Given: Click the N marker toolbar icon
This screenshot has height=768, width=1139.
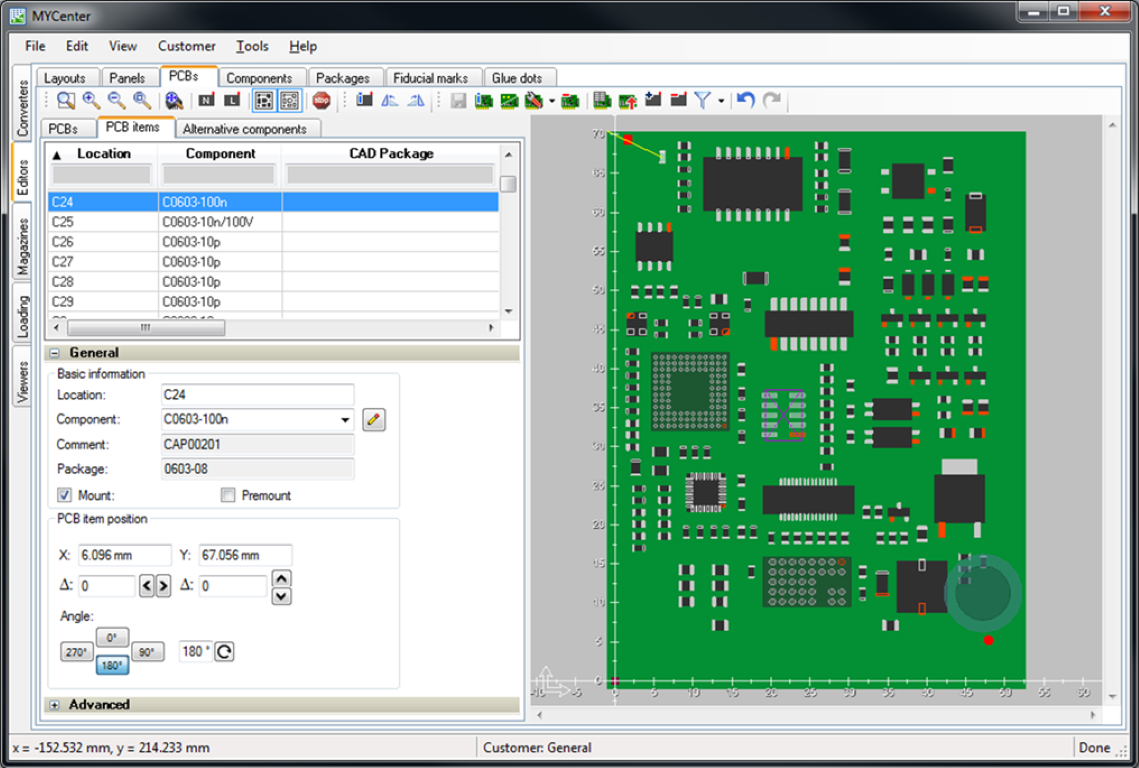Looking at the screenshot, I should [206, 100].
